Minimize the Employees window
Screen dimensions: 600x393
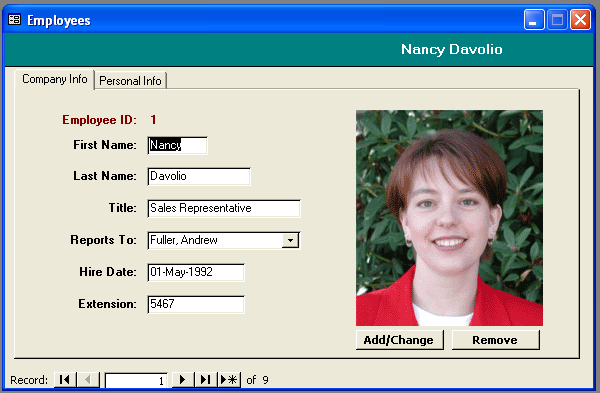[534, 20]
